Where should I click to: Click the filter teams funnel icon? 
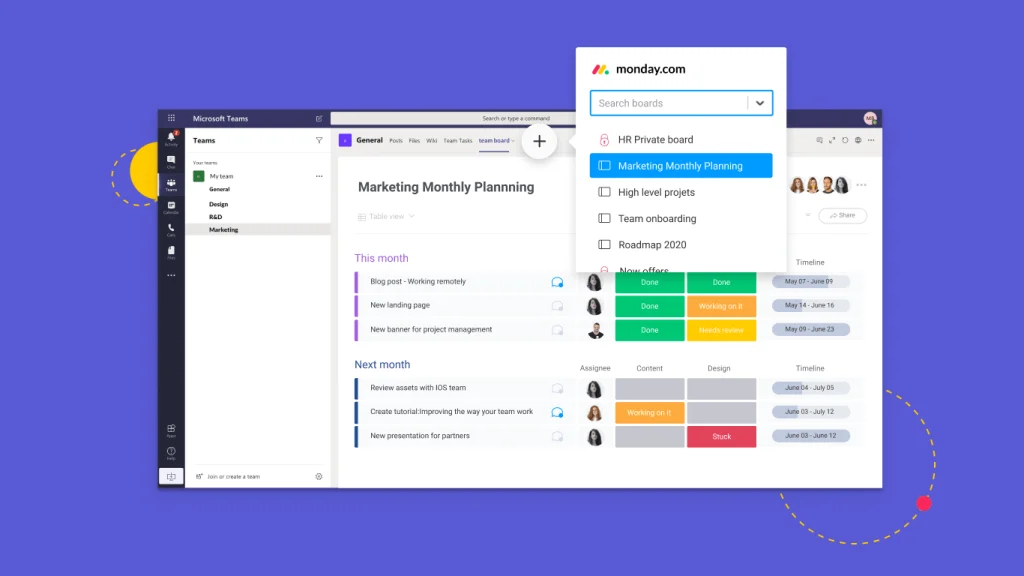click(x=319, y=141)
